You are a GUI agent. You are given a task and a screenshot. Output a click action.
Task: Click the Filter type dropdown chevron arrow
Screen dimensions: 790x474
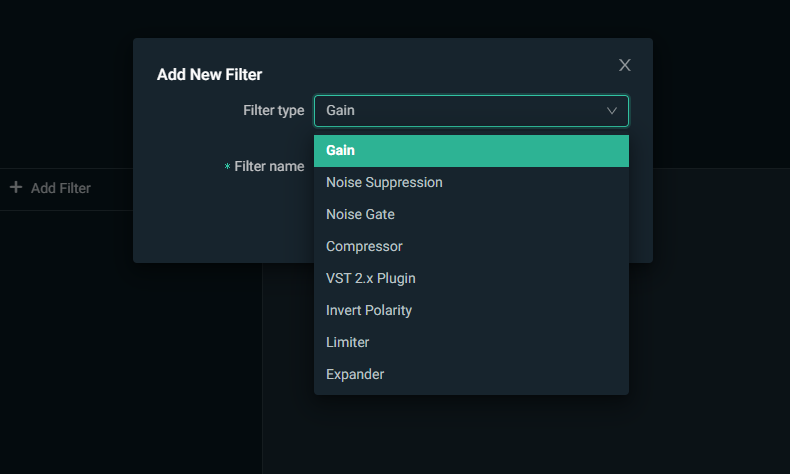coord(612,111)
